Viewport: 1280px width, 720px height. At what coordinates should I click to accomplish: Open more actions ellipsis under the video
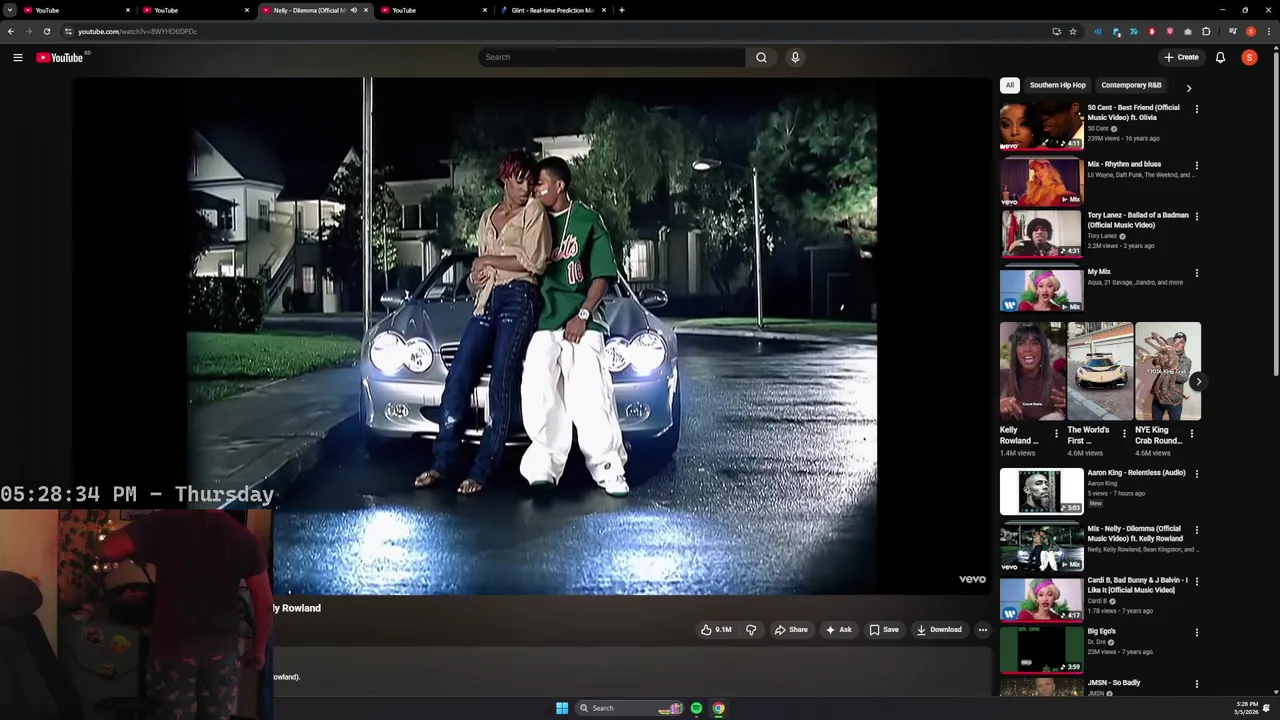click(x=983, y=630)
